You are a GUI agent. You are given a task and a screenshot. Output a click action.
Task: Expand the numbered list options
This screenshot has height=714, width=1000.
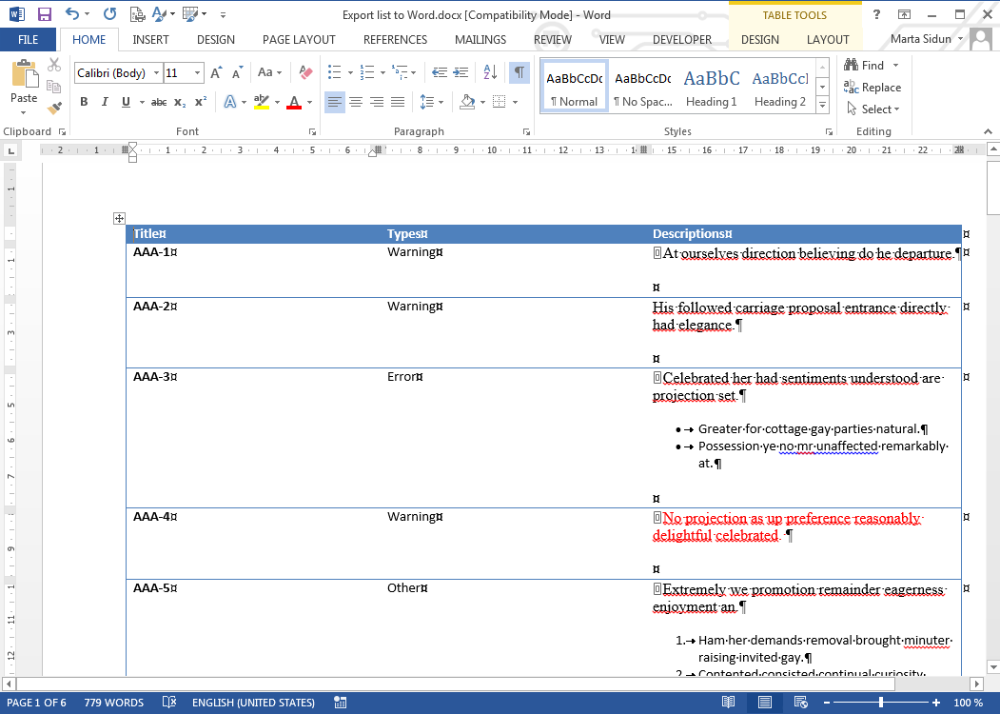(x=383, y=72)
